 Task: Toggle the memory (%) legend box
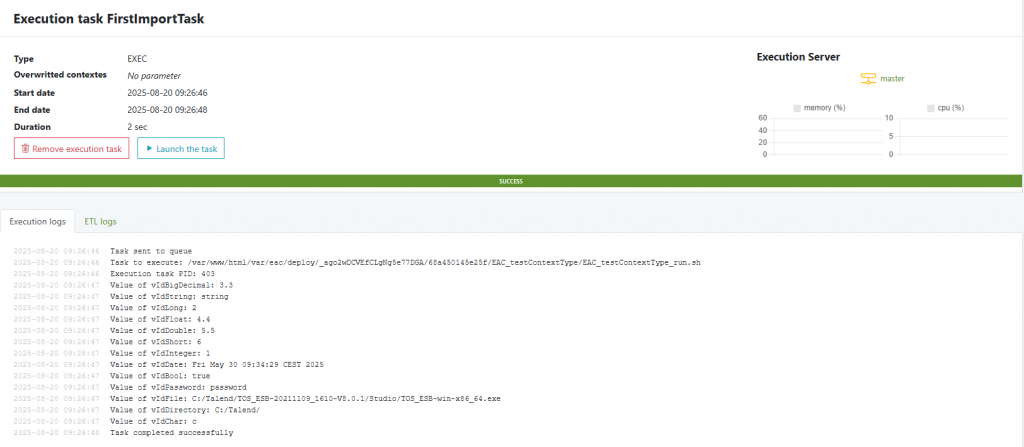797,107
